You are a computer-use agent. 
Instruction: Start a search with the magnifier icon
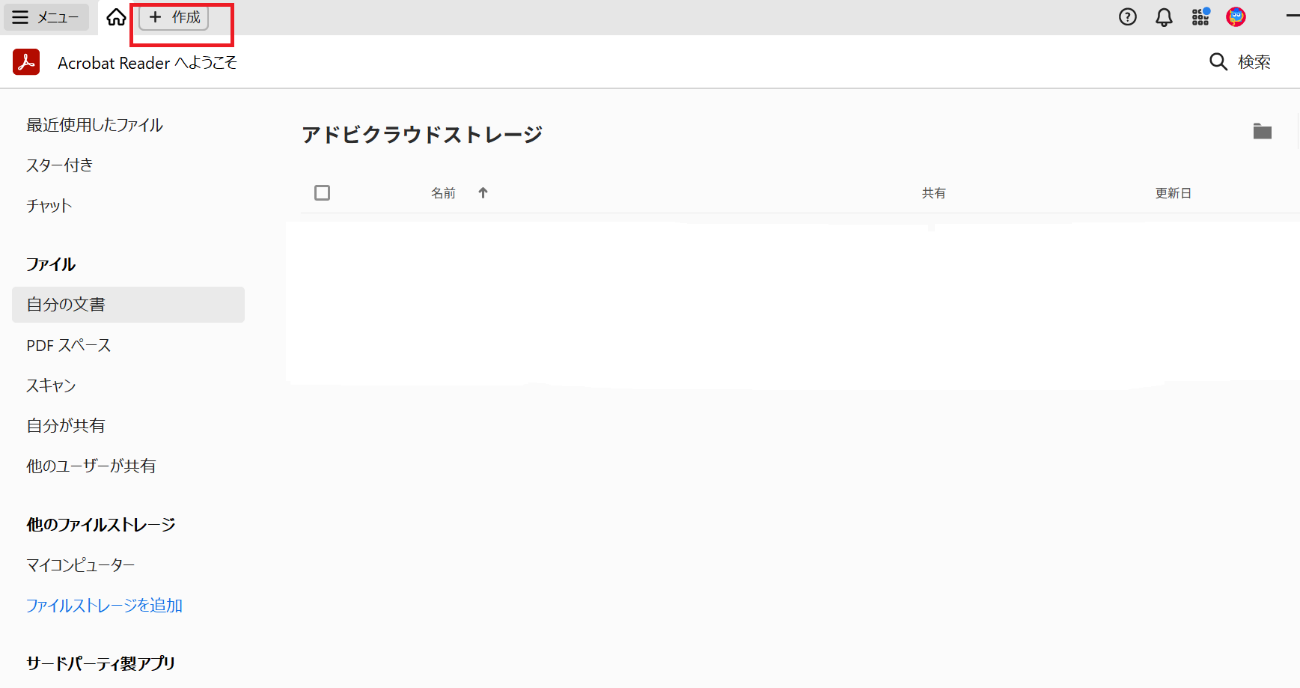coord(1218,61)
